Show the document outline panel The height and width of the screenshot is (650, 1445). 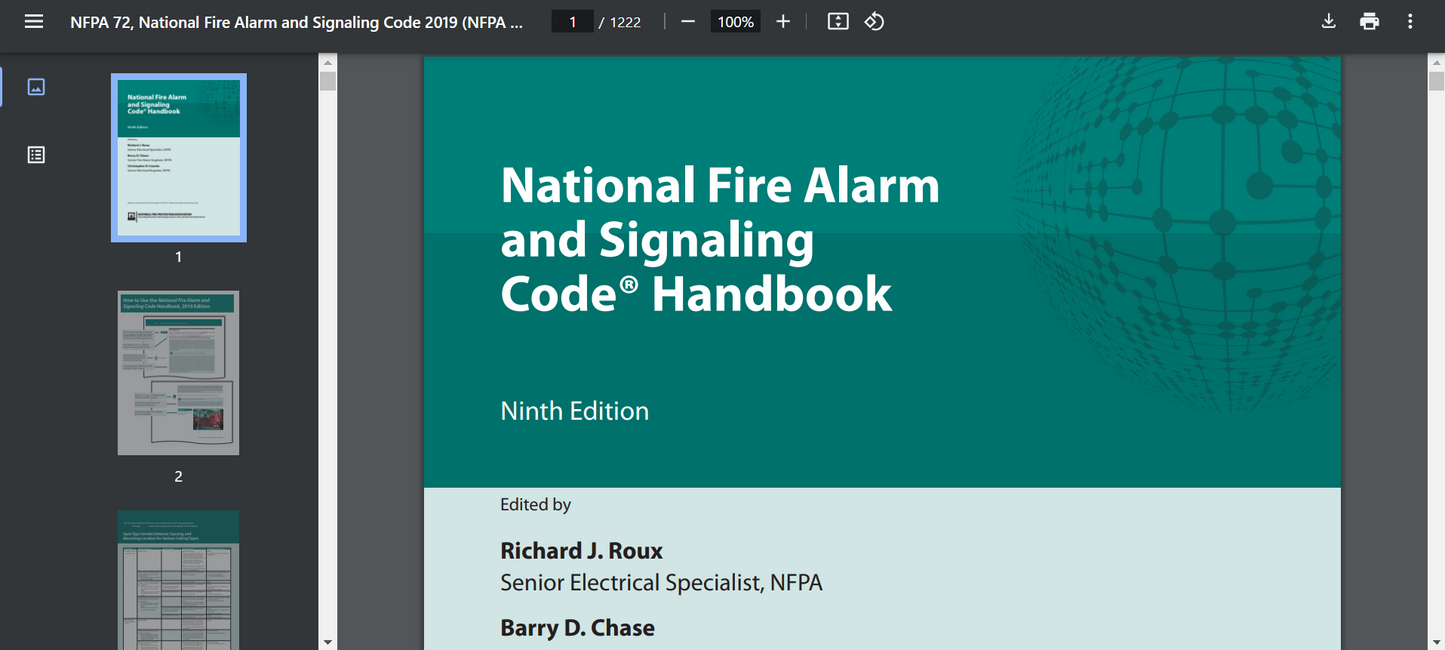[35, 154]
